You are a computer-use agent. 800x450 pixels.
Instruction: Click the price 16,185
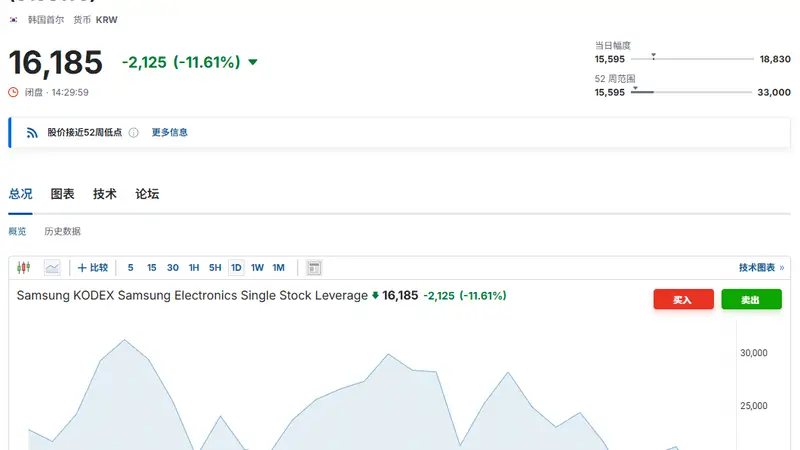coord(56,63)
